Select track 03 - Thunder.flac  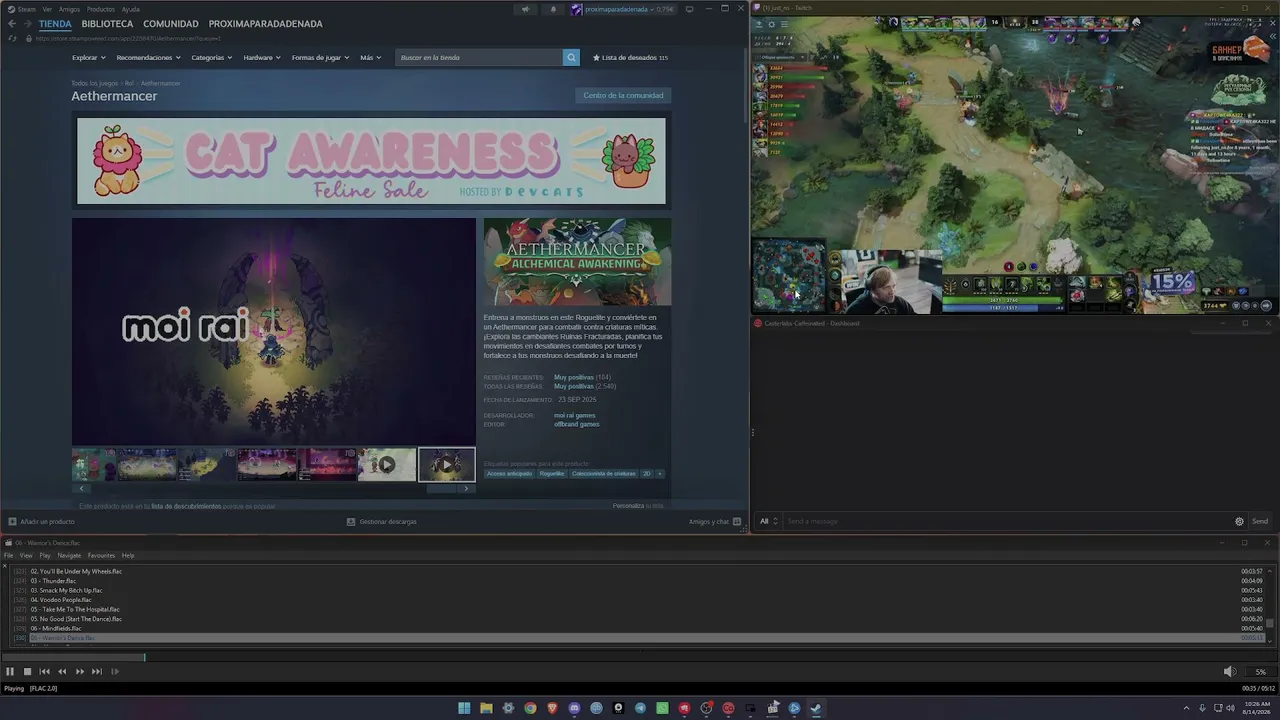tap(640, 581)
